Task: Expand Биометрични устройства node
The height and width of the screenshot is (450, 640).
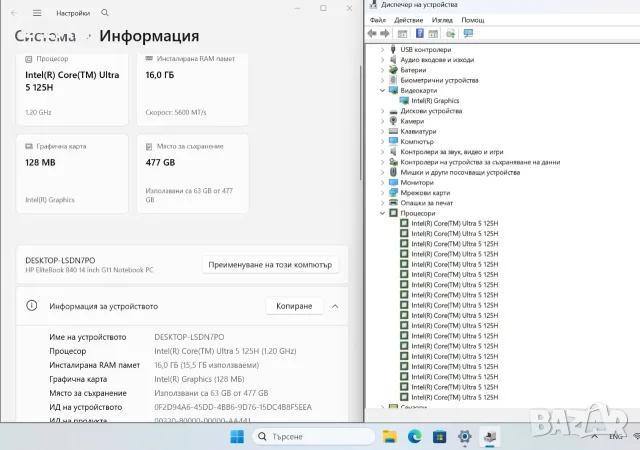Action: pyautogui.click(x=382, y=80)
